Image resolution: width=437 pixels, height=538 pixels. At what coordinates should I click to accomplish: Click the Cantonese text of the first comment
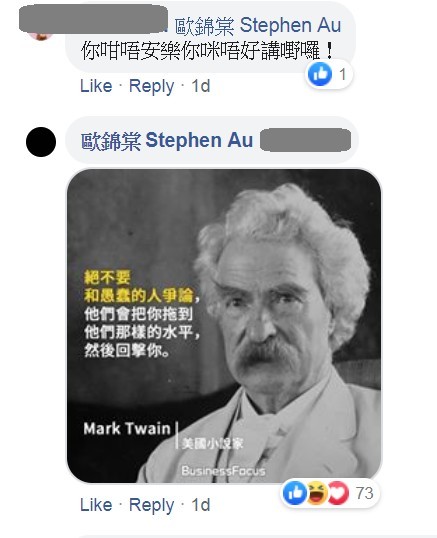[207, 51]
